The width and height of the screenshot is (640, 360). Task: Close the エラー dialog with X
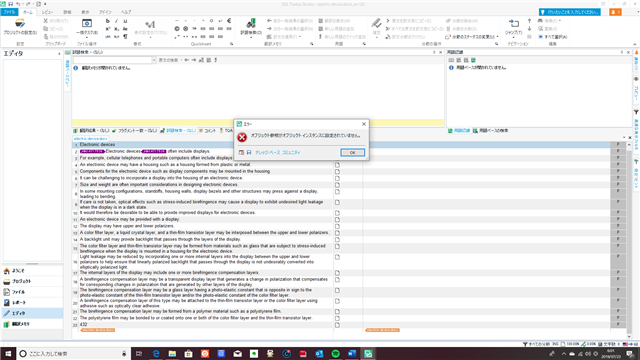pos(364,124)
